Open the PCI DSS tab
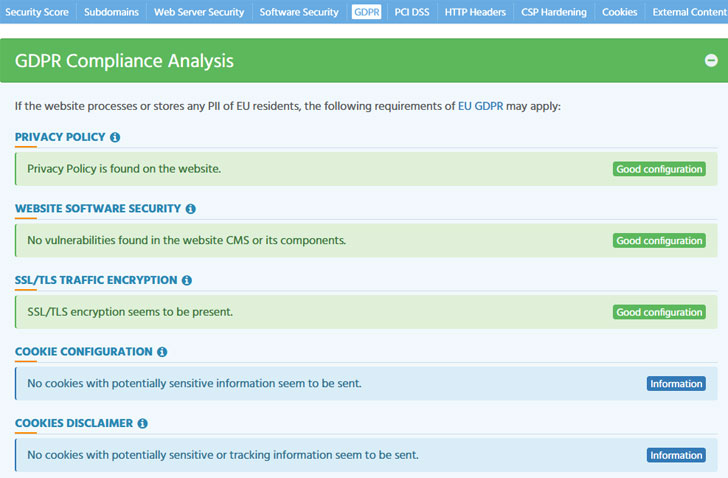Image resolution: width=728 pixels, height=478 pixels. click(x=412, y=12)
